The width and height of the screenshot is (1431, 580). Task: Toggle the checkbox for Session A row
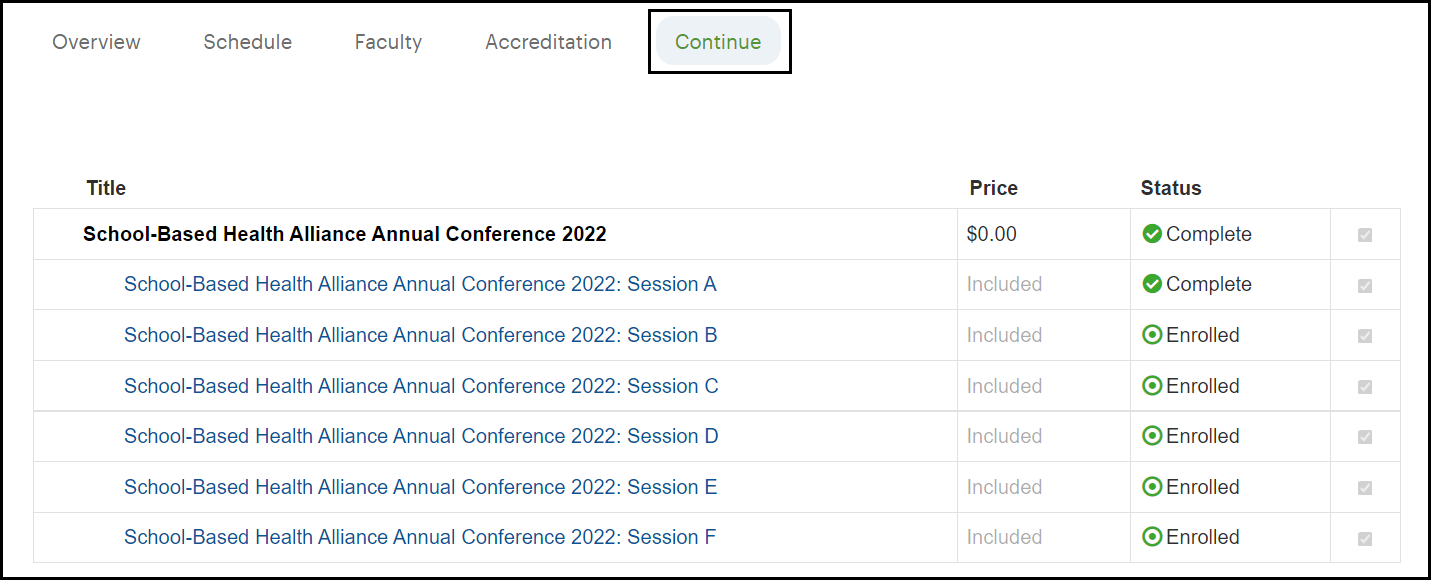coord(1365,286)
